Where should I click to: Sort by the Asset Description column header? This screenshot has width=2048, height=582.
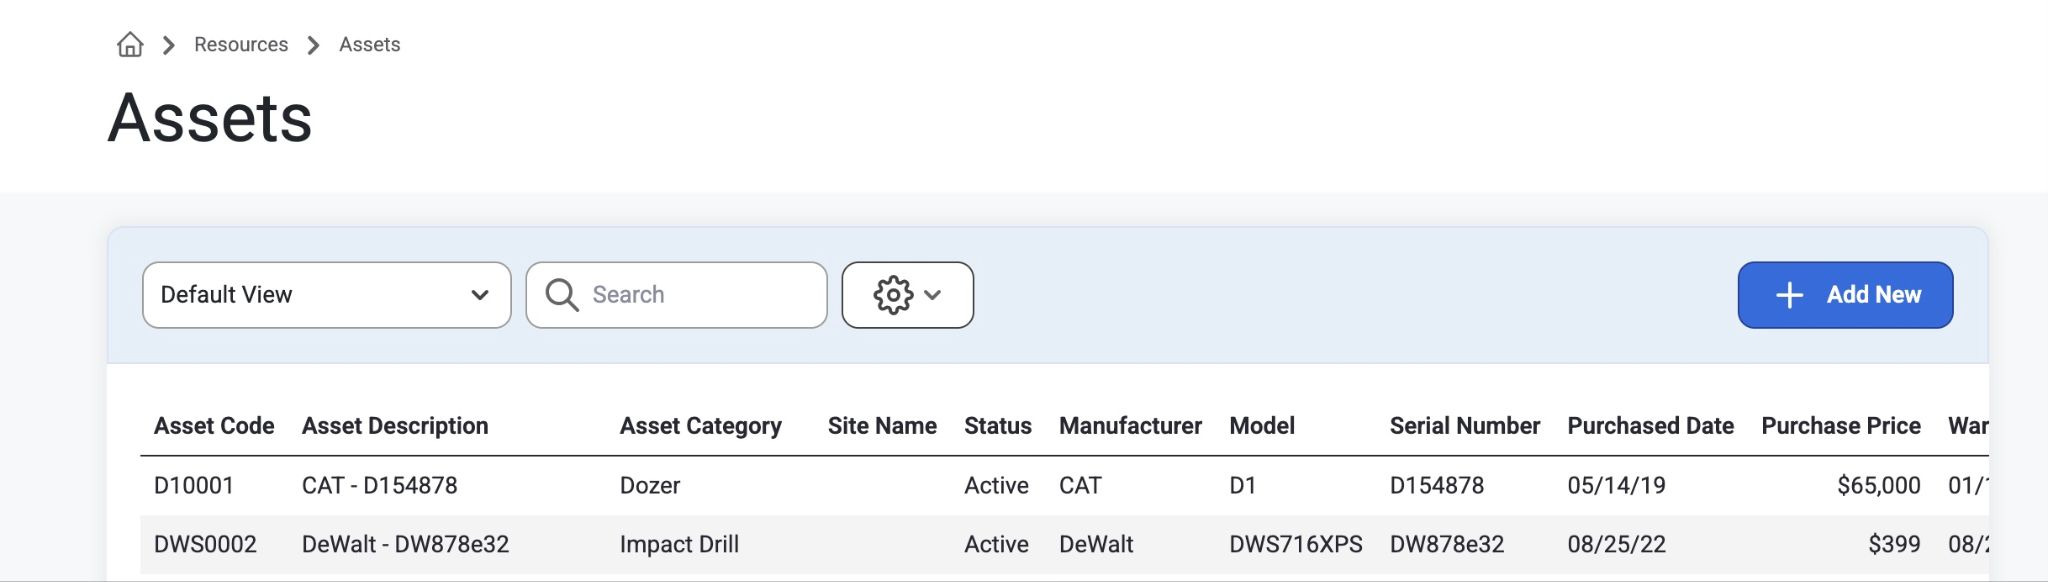click(x=395, y=426)
